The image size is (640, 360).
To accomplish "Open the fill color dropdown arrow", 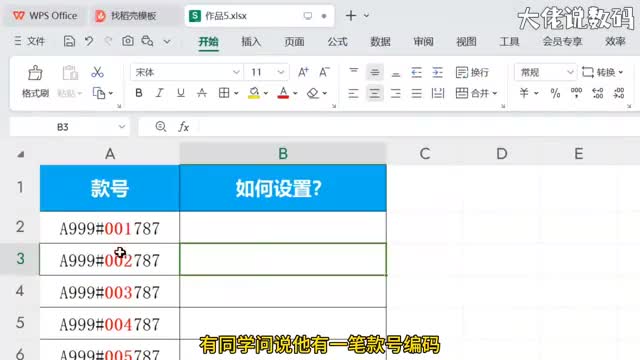I will (266, 93).
